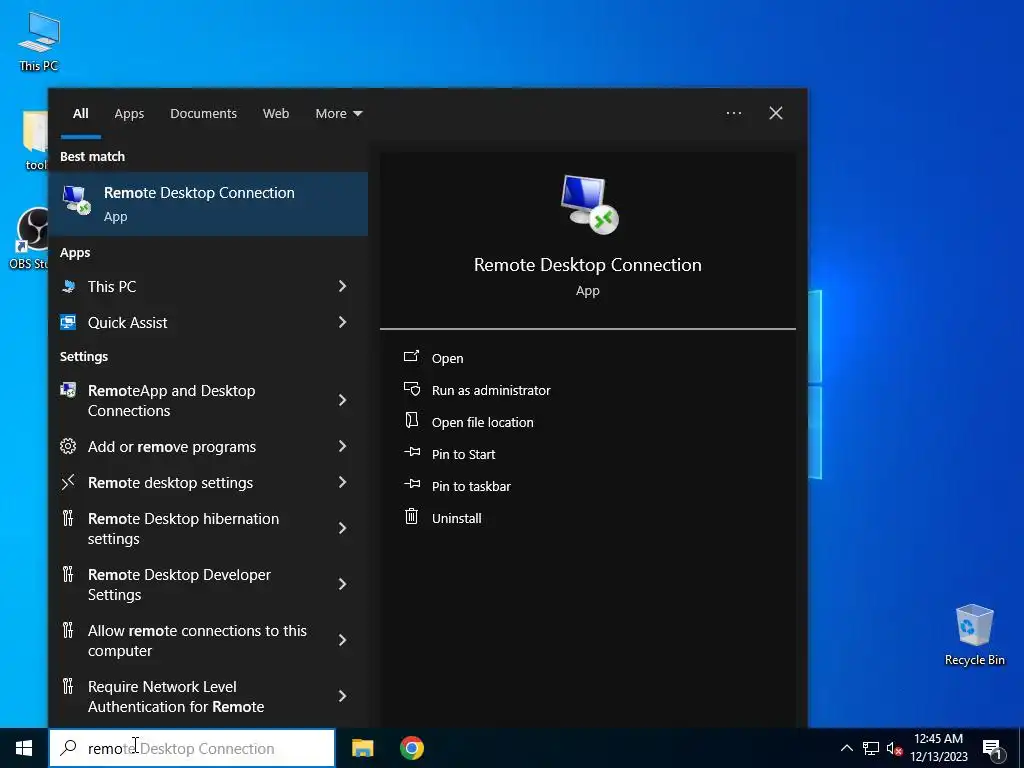Launch Google Chrome from the taskbar
This screenshot has height=768, width=1024.
coord(412,748)
